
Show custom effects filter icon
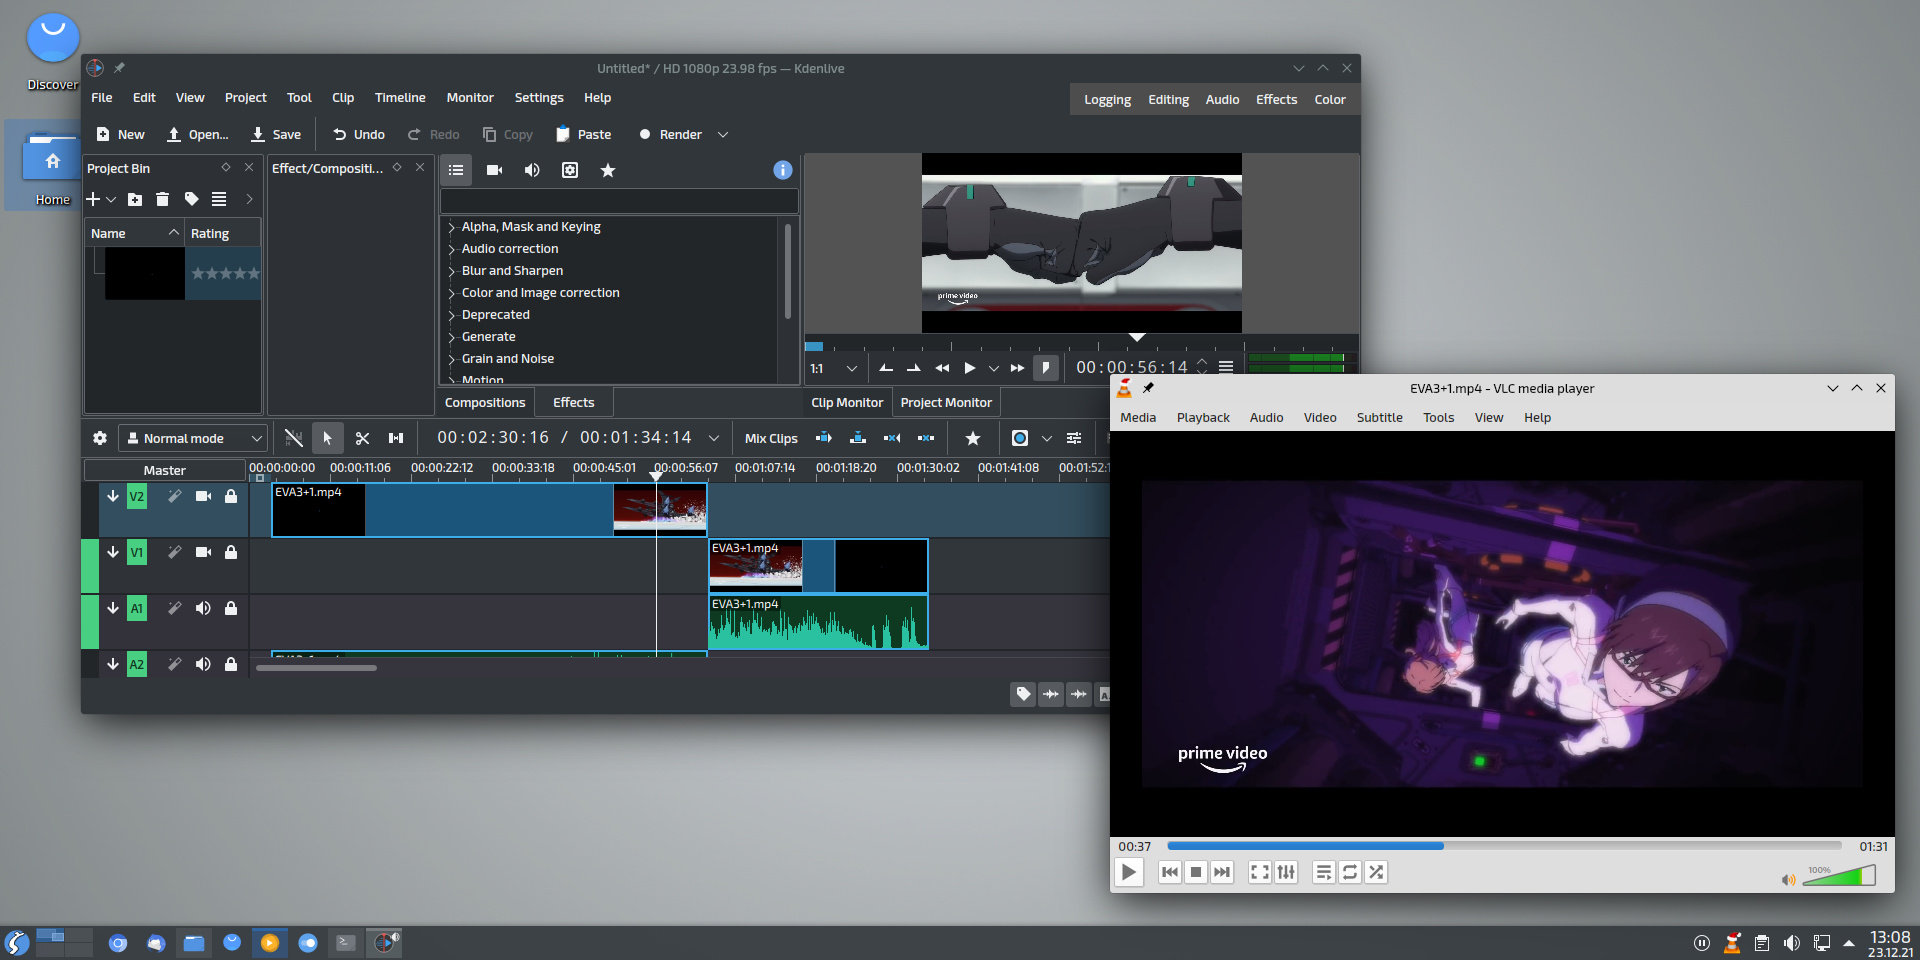(570, 170)
